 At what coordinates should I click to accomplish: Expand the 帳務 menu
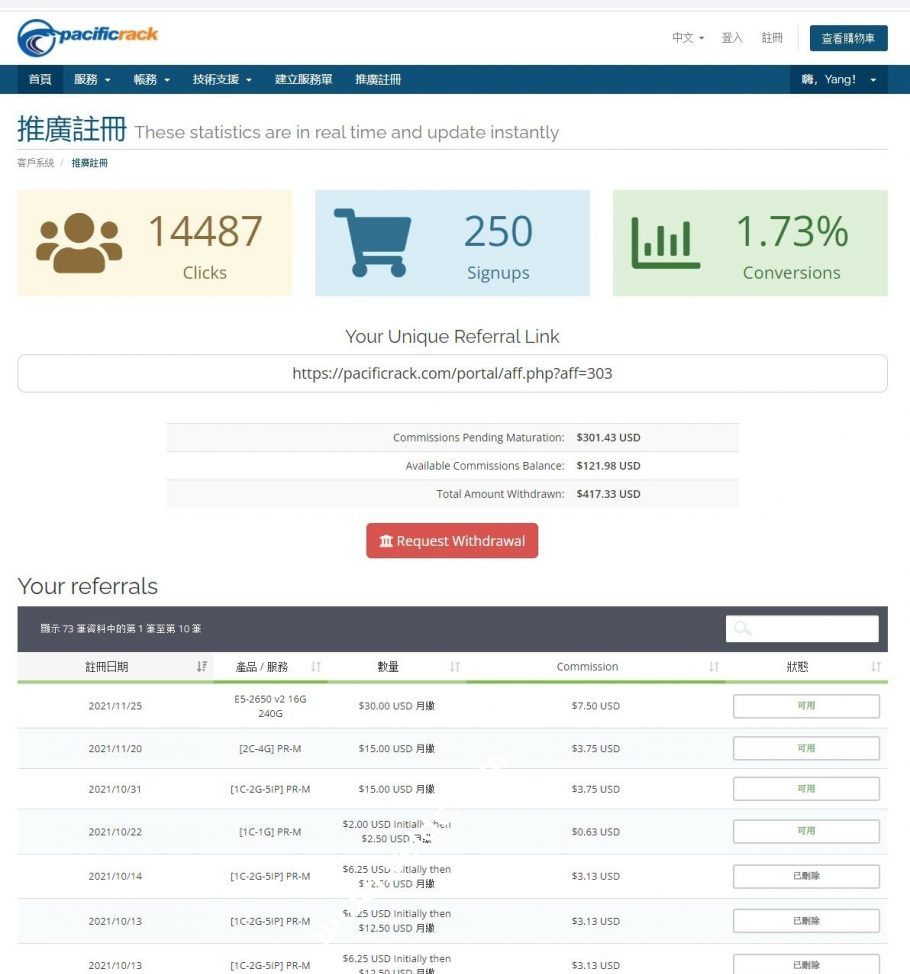tap(152, 80)
